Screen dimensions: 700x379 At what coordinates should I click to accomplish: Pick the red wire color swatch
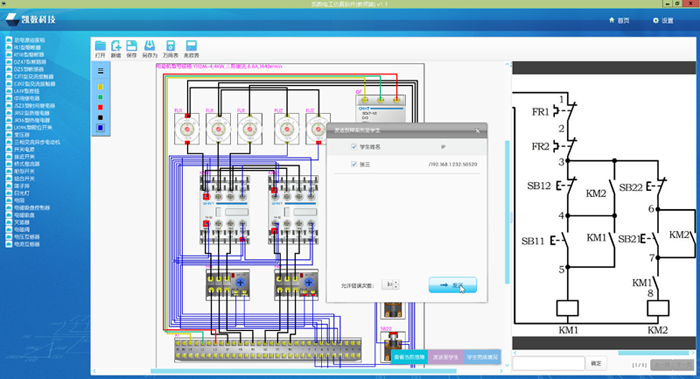click(100, 108)
